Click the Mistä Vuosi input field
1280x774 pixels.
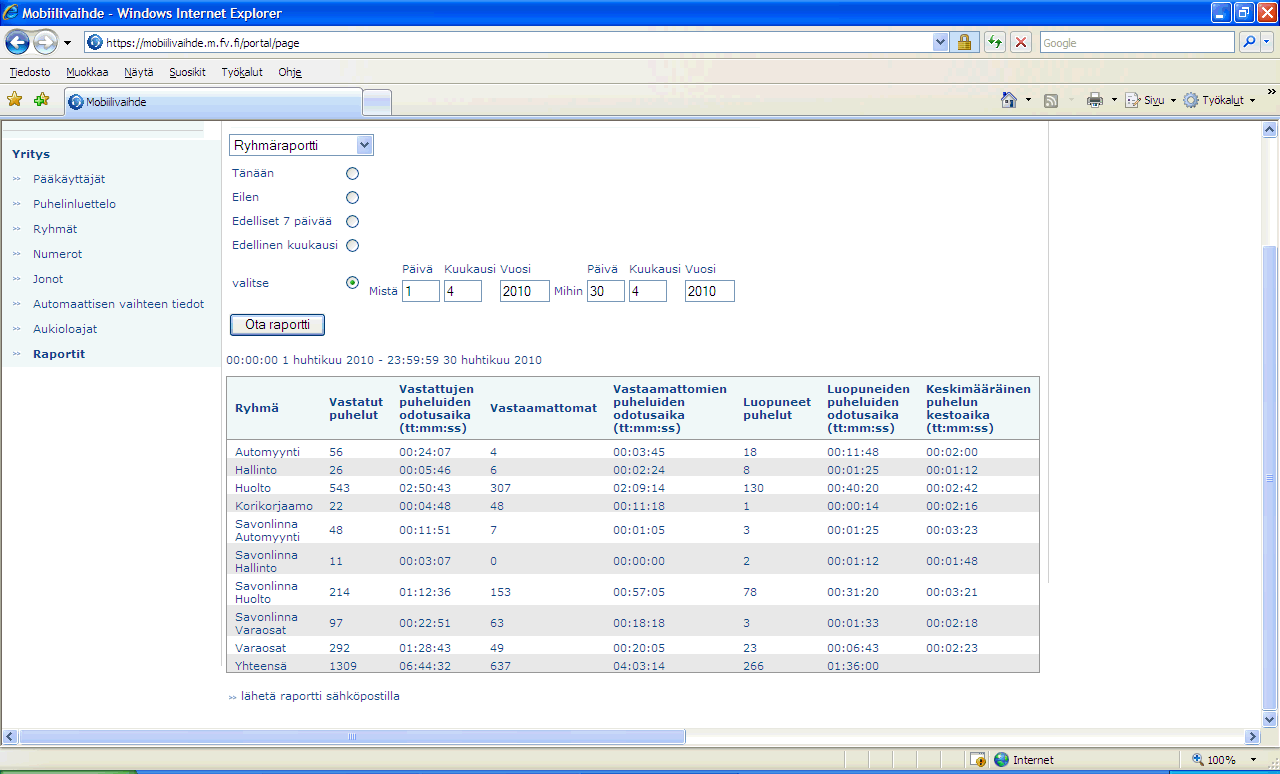coord(525,291)
